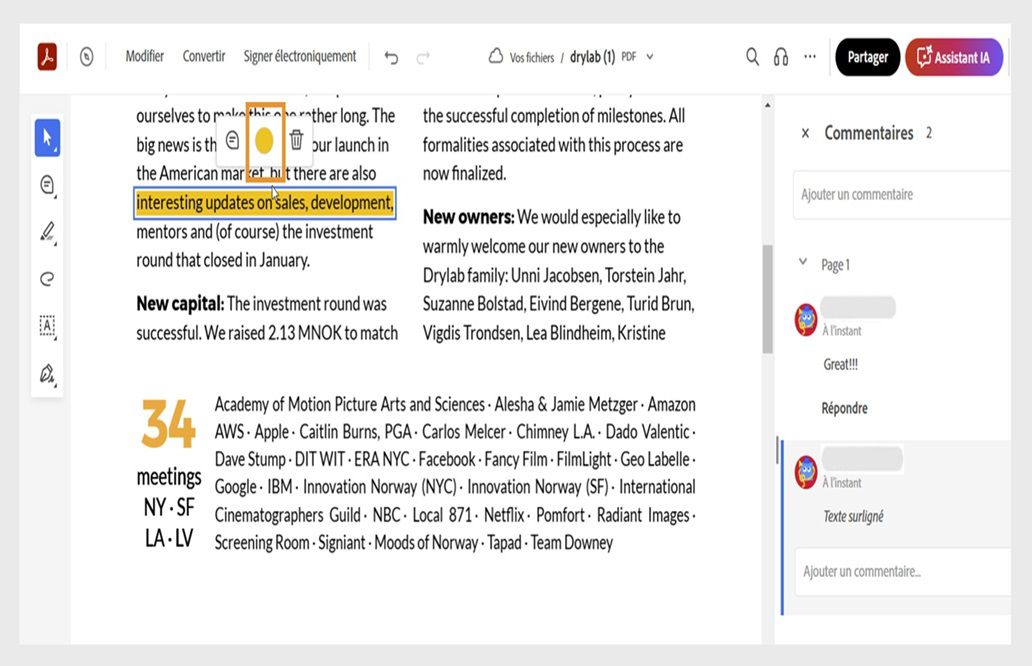
Task: Open Assistant IA
Action: tap(954, 57)
